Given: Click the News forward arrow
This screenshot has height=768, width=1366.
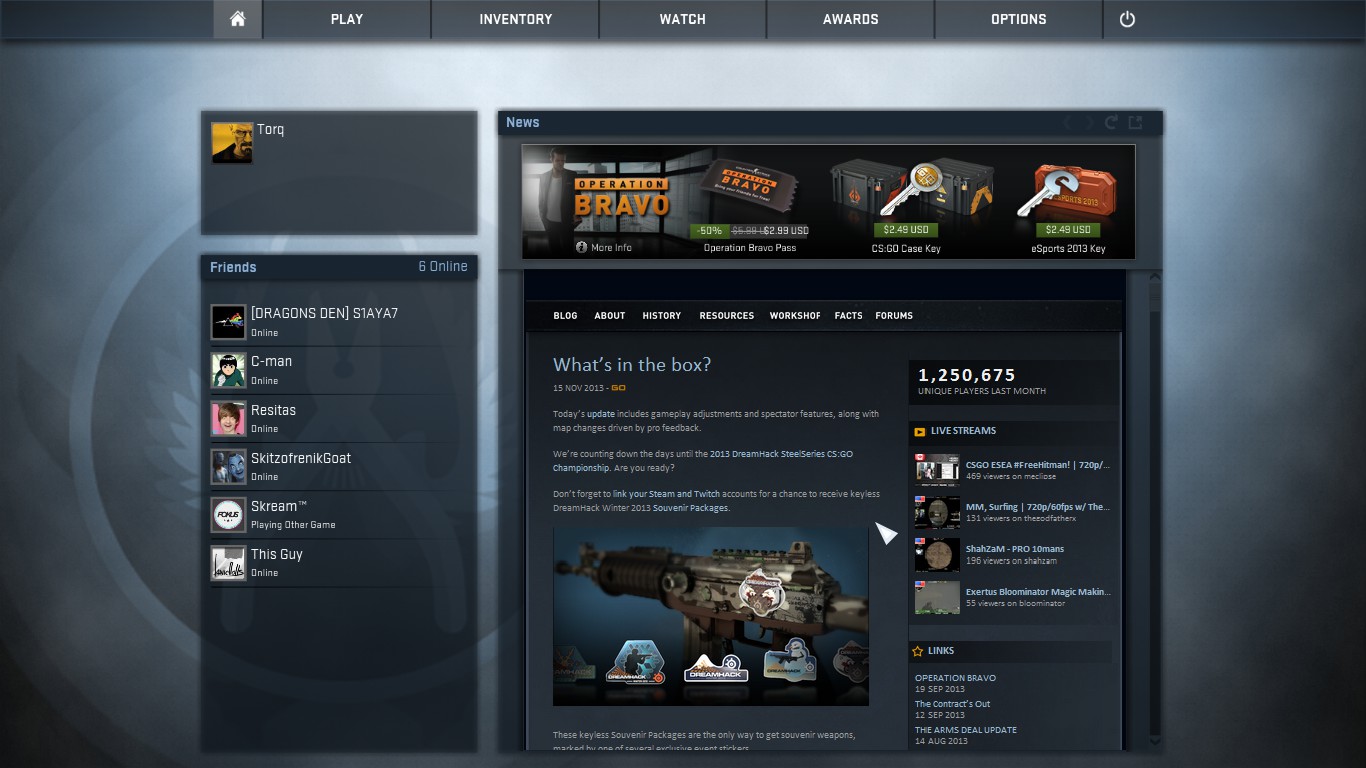Looking at the screenshot, I should pyautogui.click(x=1089, y=122).
